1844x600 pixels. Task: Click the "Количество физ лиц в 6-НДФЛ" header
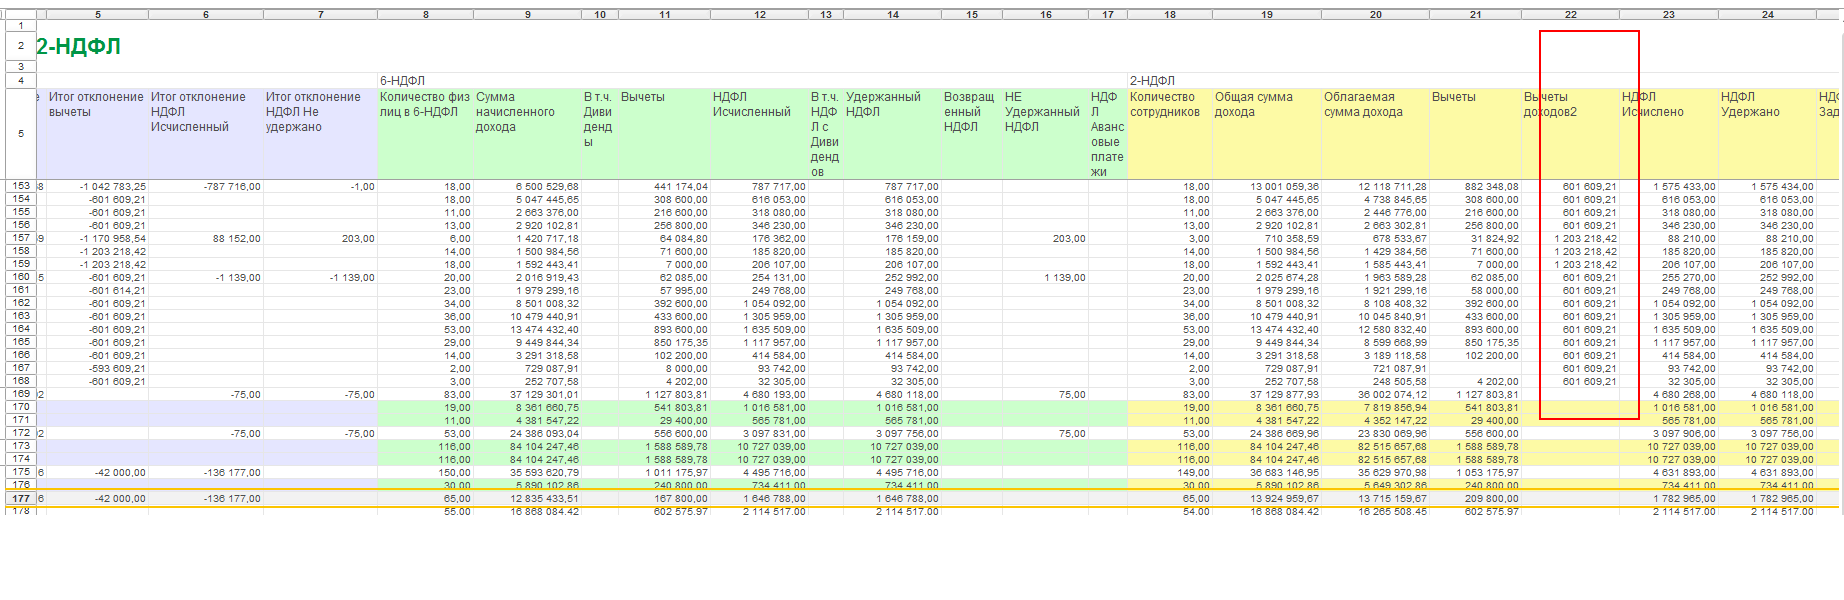click(426, 134)
